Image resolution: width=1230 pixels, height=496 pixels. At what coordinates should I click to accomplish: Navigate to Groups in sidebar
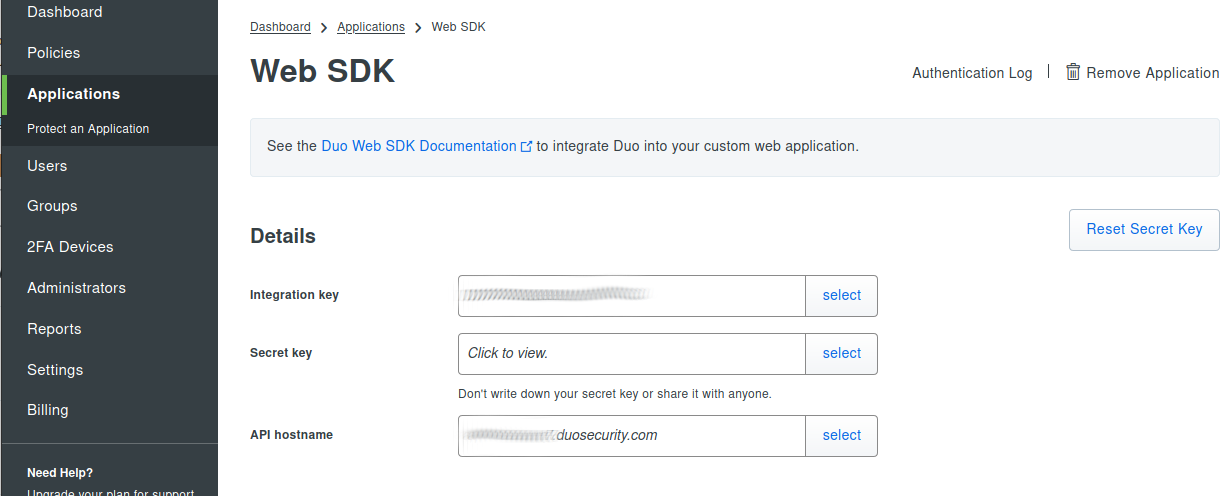click(x=52, y=206)
